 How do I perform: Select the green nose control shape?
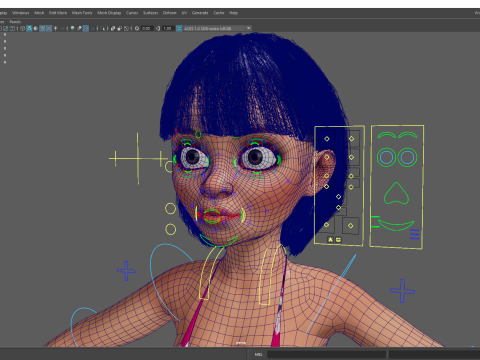click(396, 193)
